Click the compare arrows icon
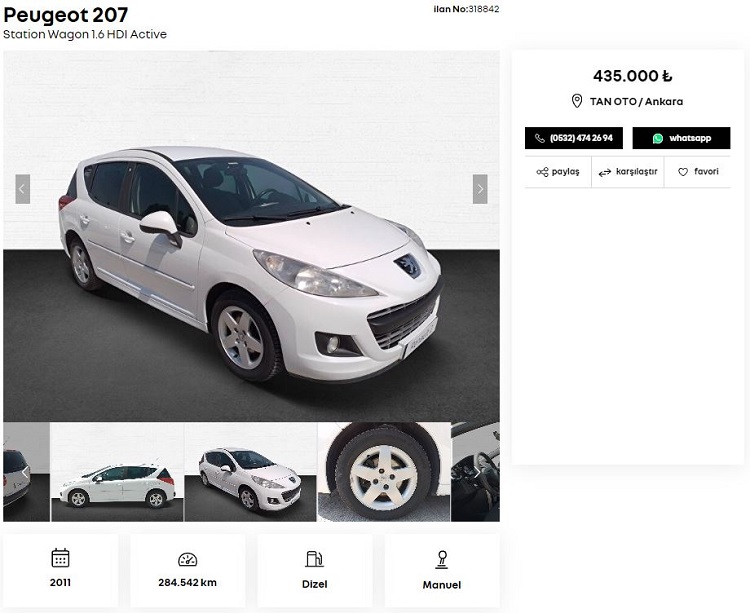The image size is (750, 613). coord(605,172)
